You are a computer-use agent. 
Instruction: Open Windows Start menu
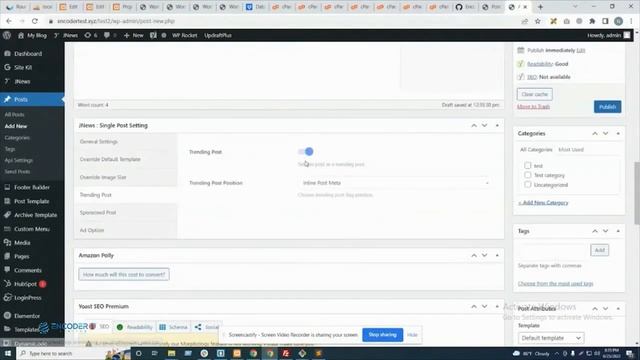(8, 353)
